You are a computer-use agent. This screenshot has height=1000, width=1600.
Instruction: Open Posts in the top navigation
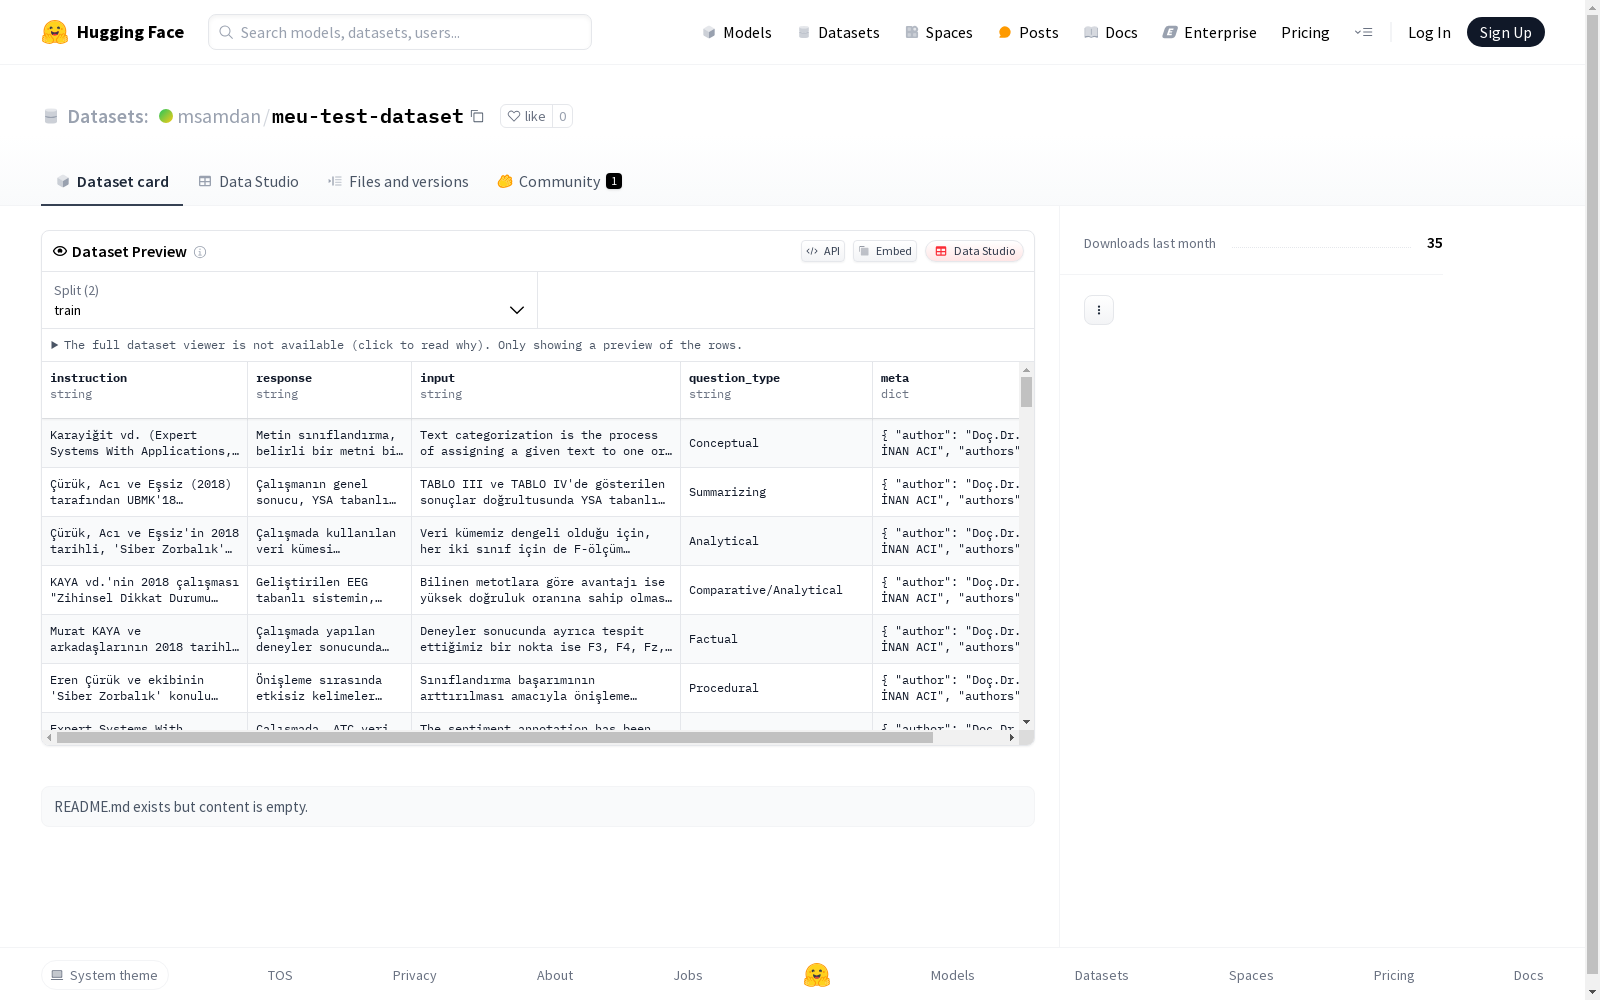pos(1029,32)
